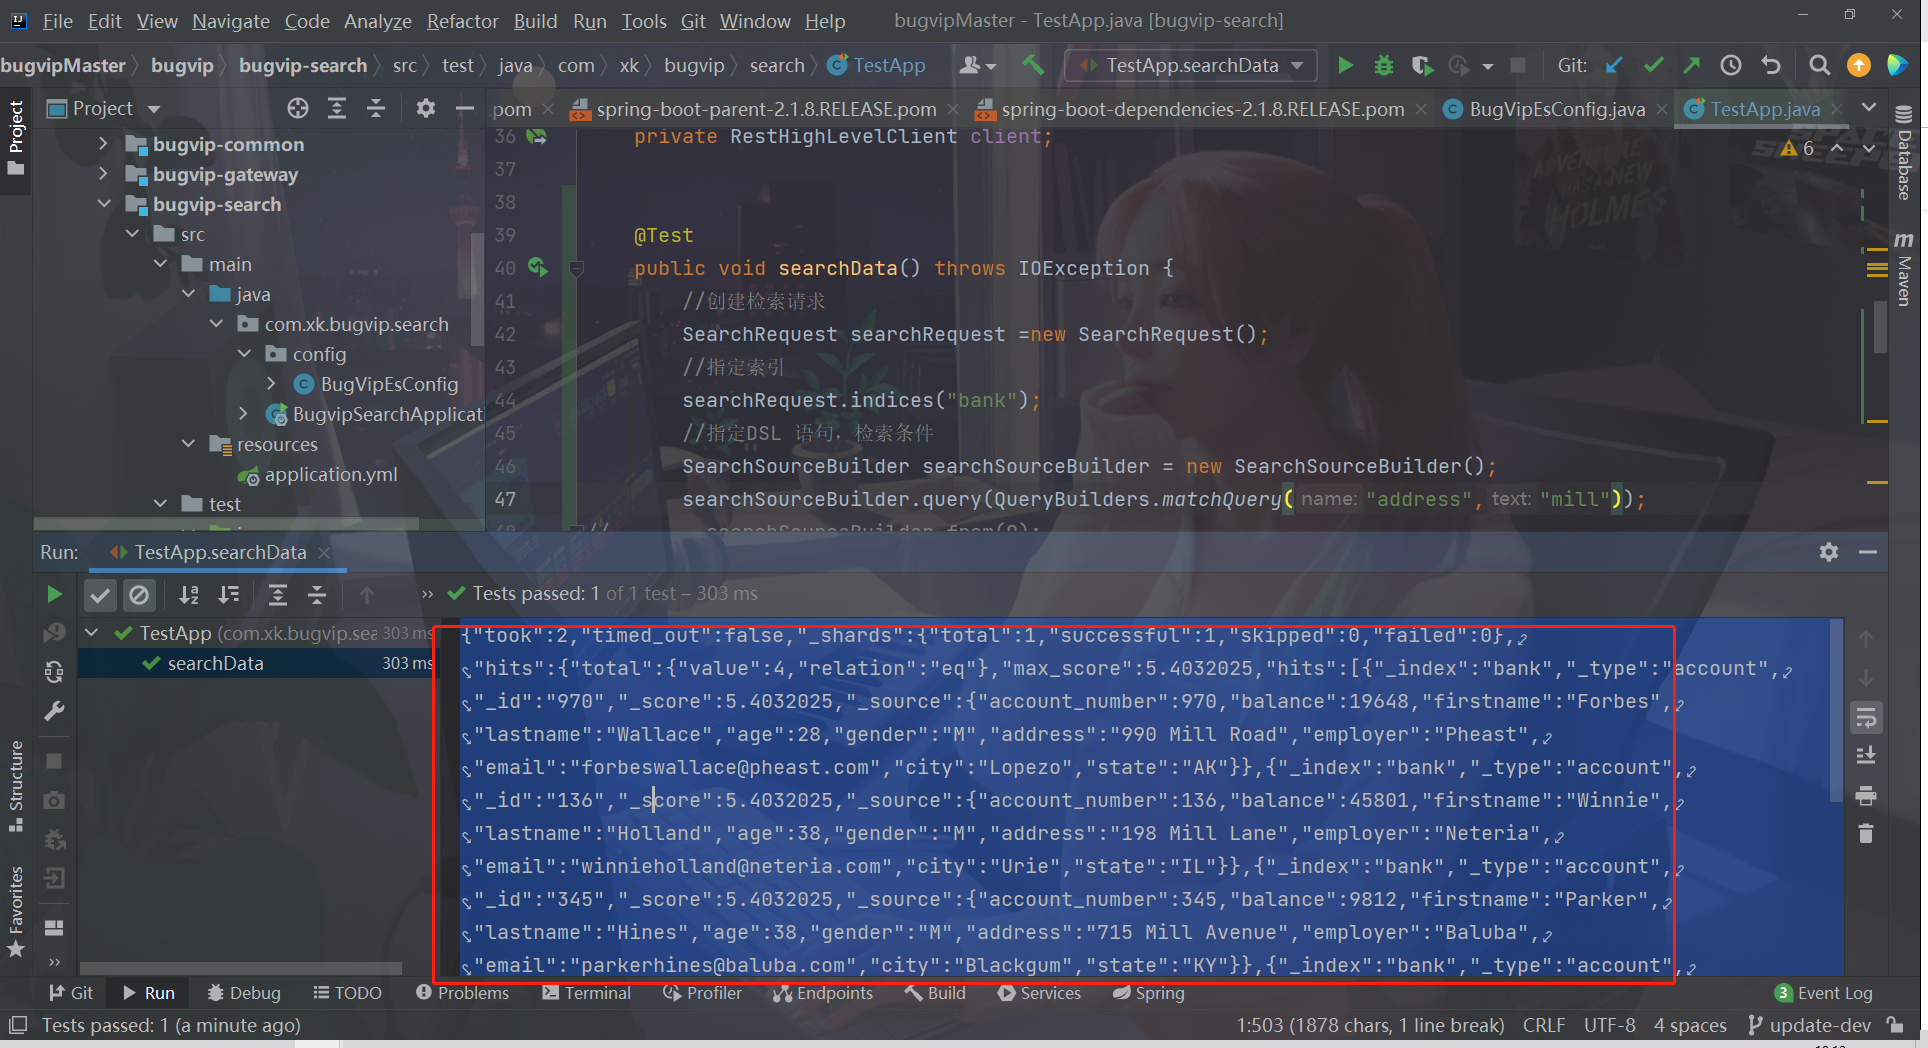The image size is (1928, 1048).
Task: Open Search Everywhere with the magnifier icon
Action: tap(1819, 65)
